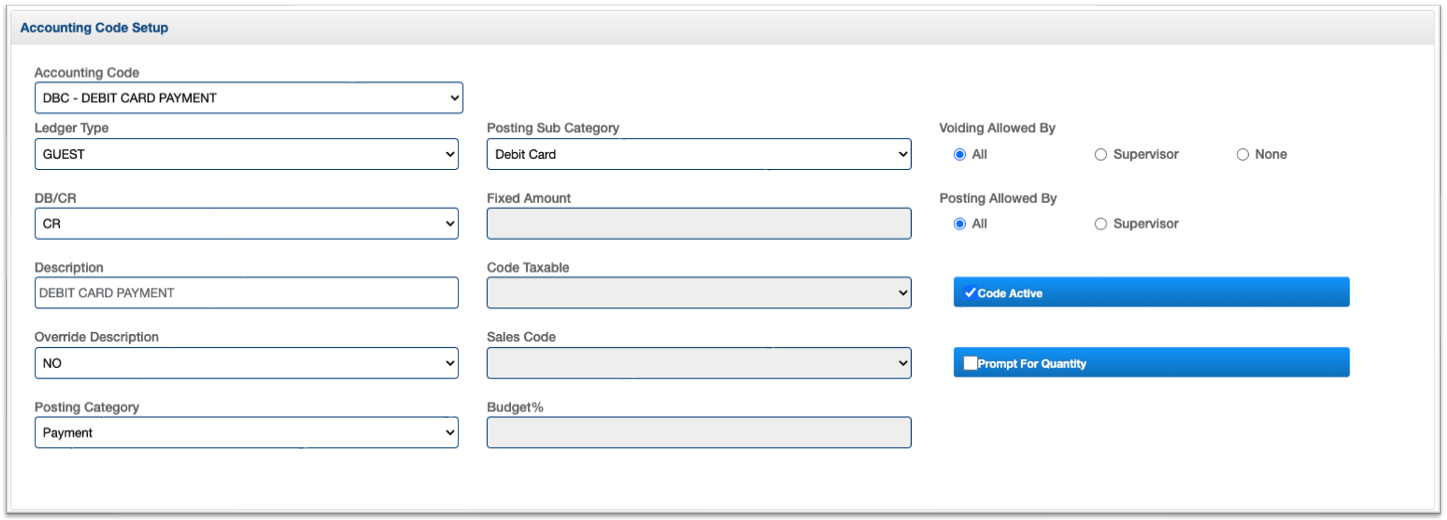The image size is (1447, 520).
Task: Expand the Ledger Type dropdown
Action: pyautogui.click(x=246, y=154)
